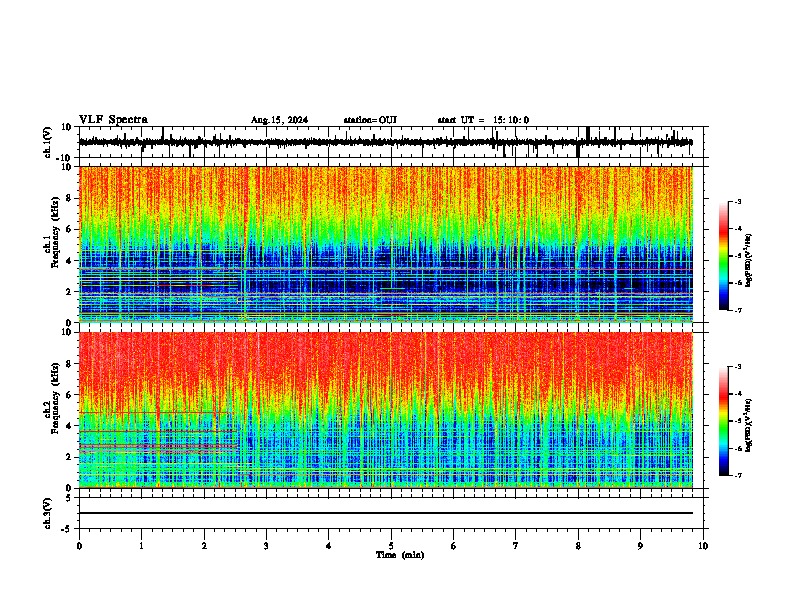792x612 pixels.
Task: Click the "2" kHz tick of ch.1 spectrogram
Action: 69,292
